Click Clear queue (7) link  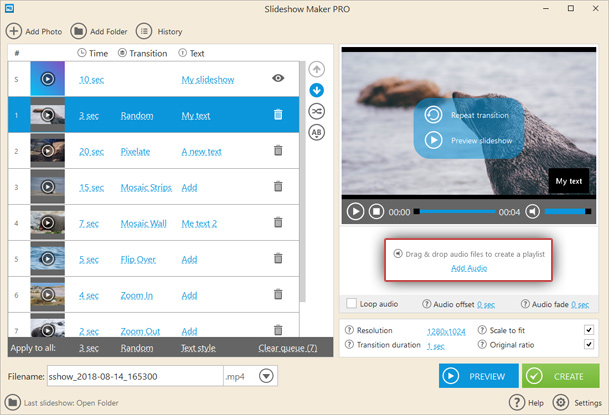288,348
